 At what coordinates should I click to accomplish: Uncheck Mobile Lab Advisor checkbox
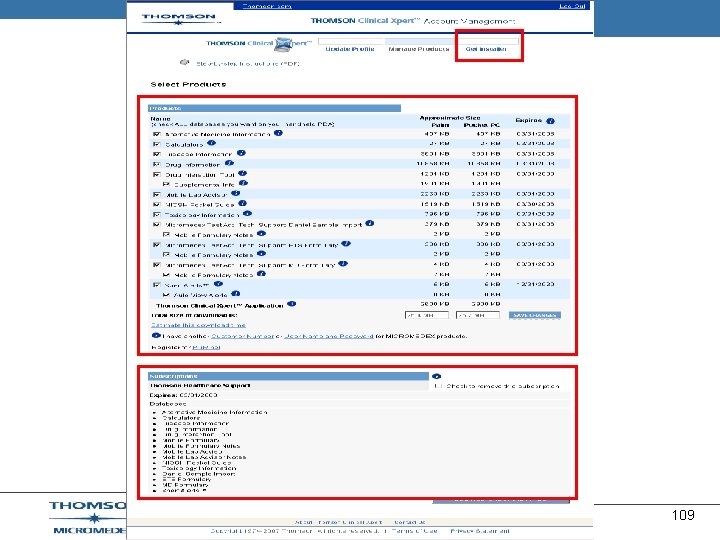pos(157,195)
